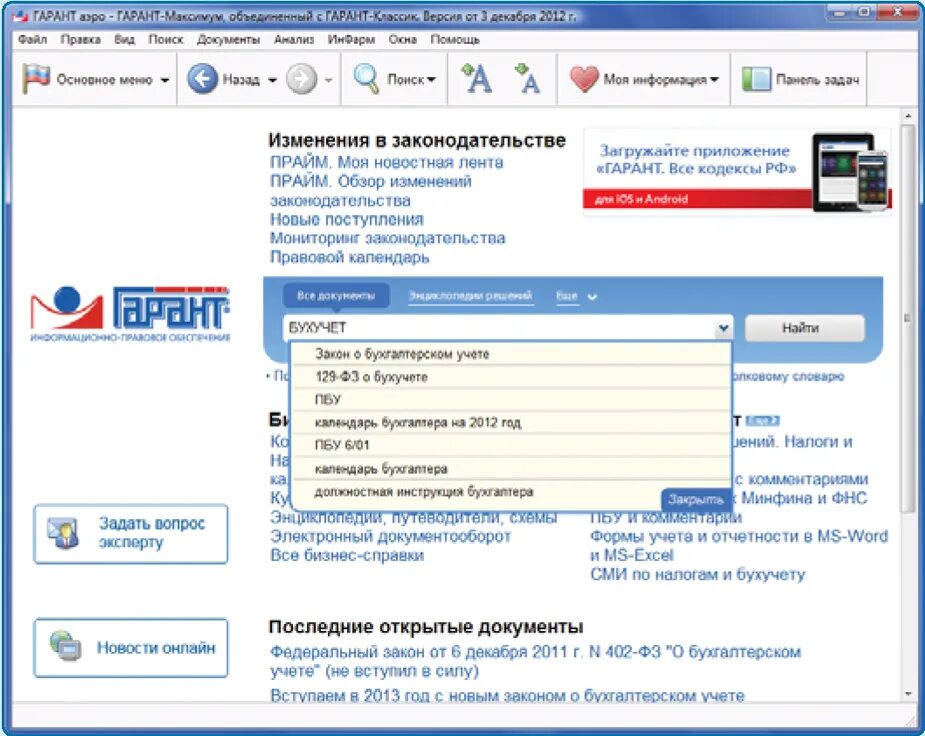Click the blue Back arrow icon

click(202, 78)
